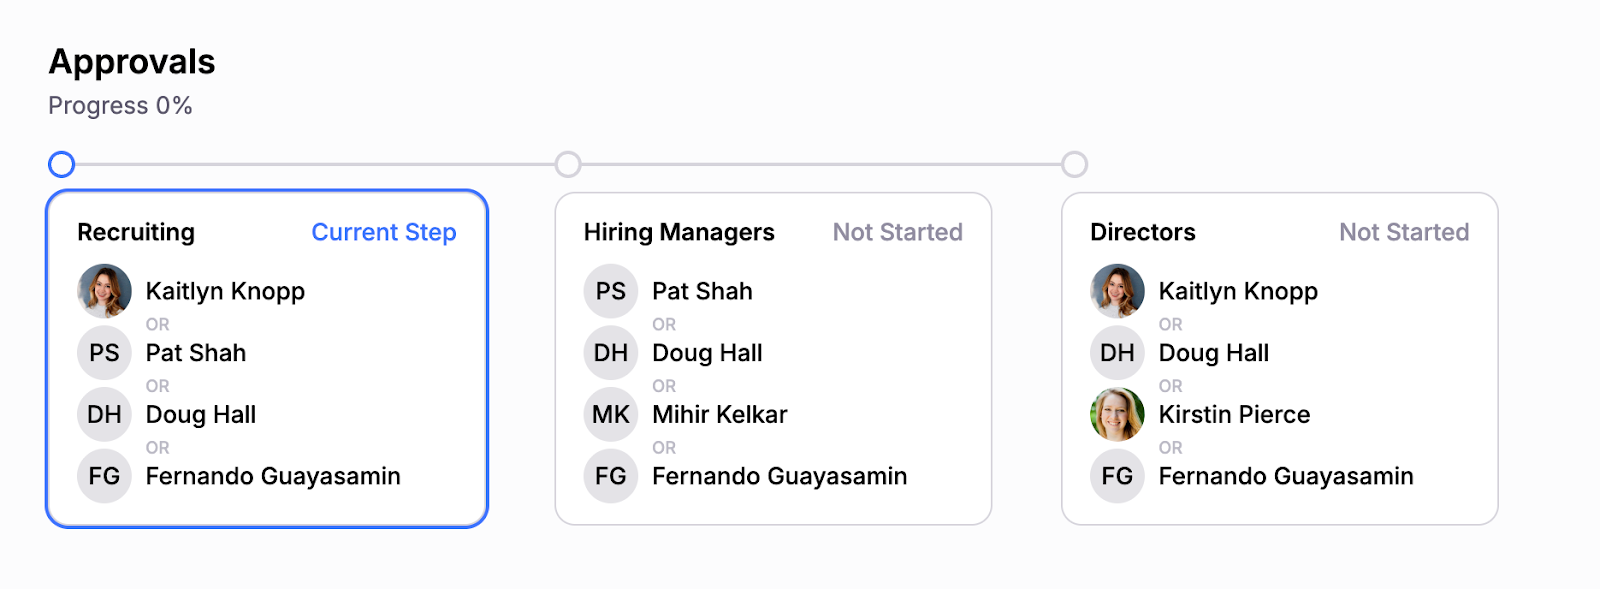This screenshot has width=1600, height=589.
Task: Select the blue Recruiting step marker
Action: pyautogui.click(x=62, y=164)
